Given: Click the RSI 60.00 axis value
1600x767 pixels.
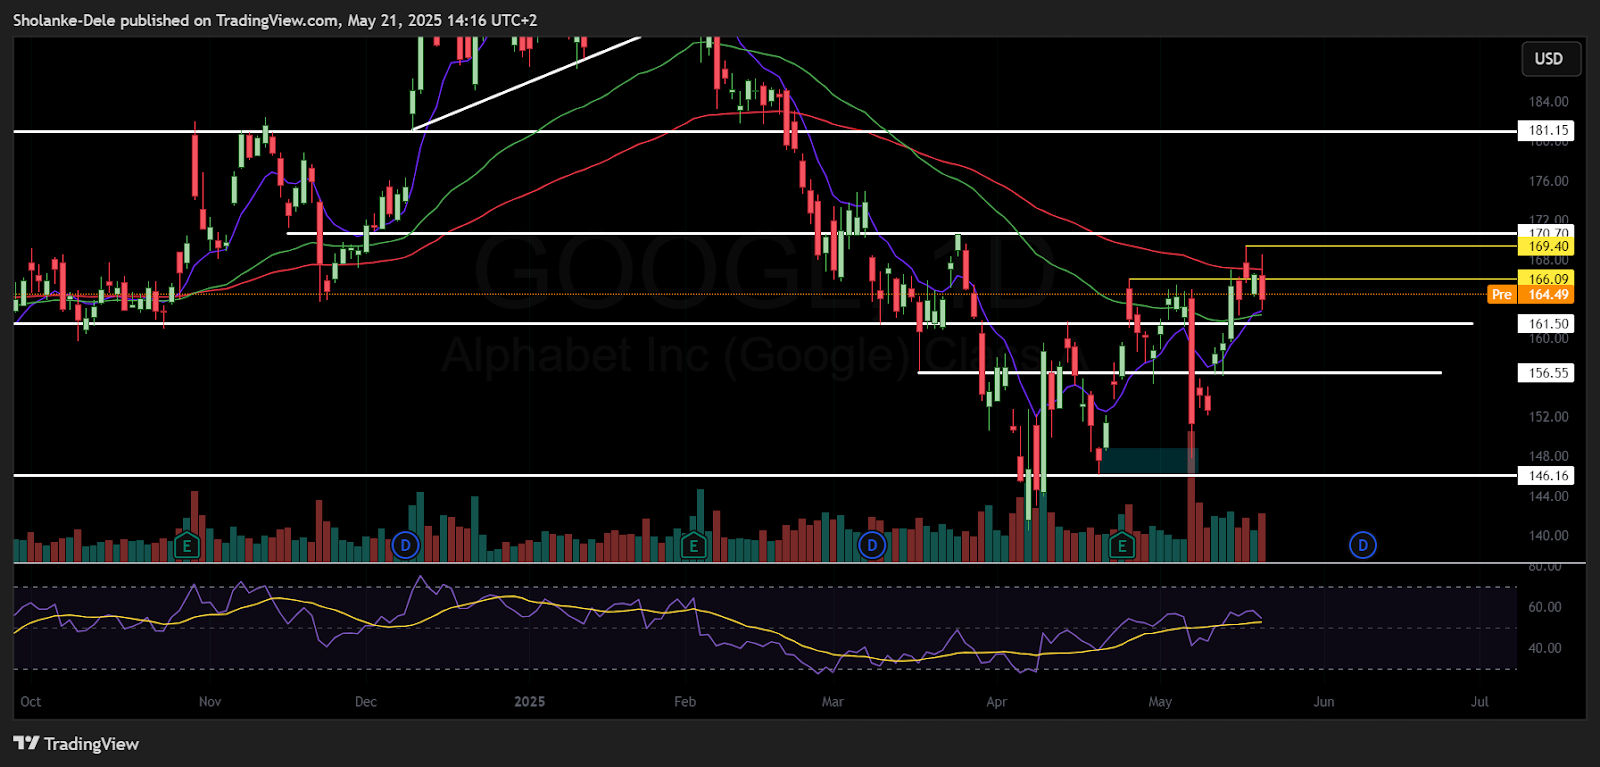Looking at the screenshot, I should [1545, 607].
